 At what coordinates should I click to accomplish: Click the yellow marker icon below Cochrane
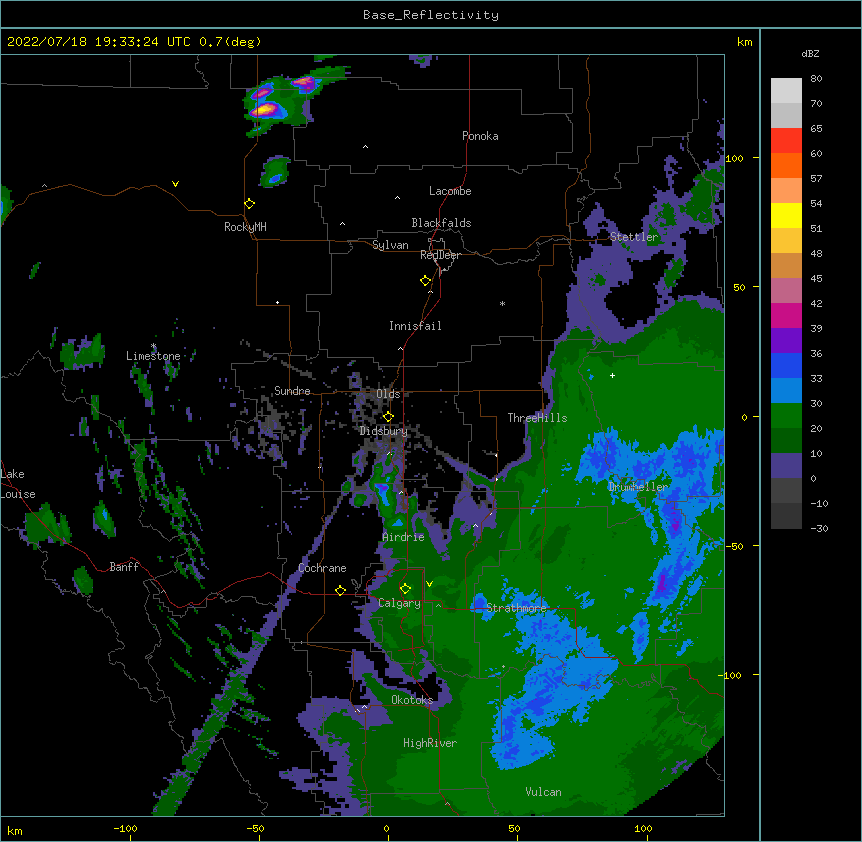coord(340,590)
